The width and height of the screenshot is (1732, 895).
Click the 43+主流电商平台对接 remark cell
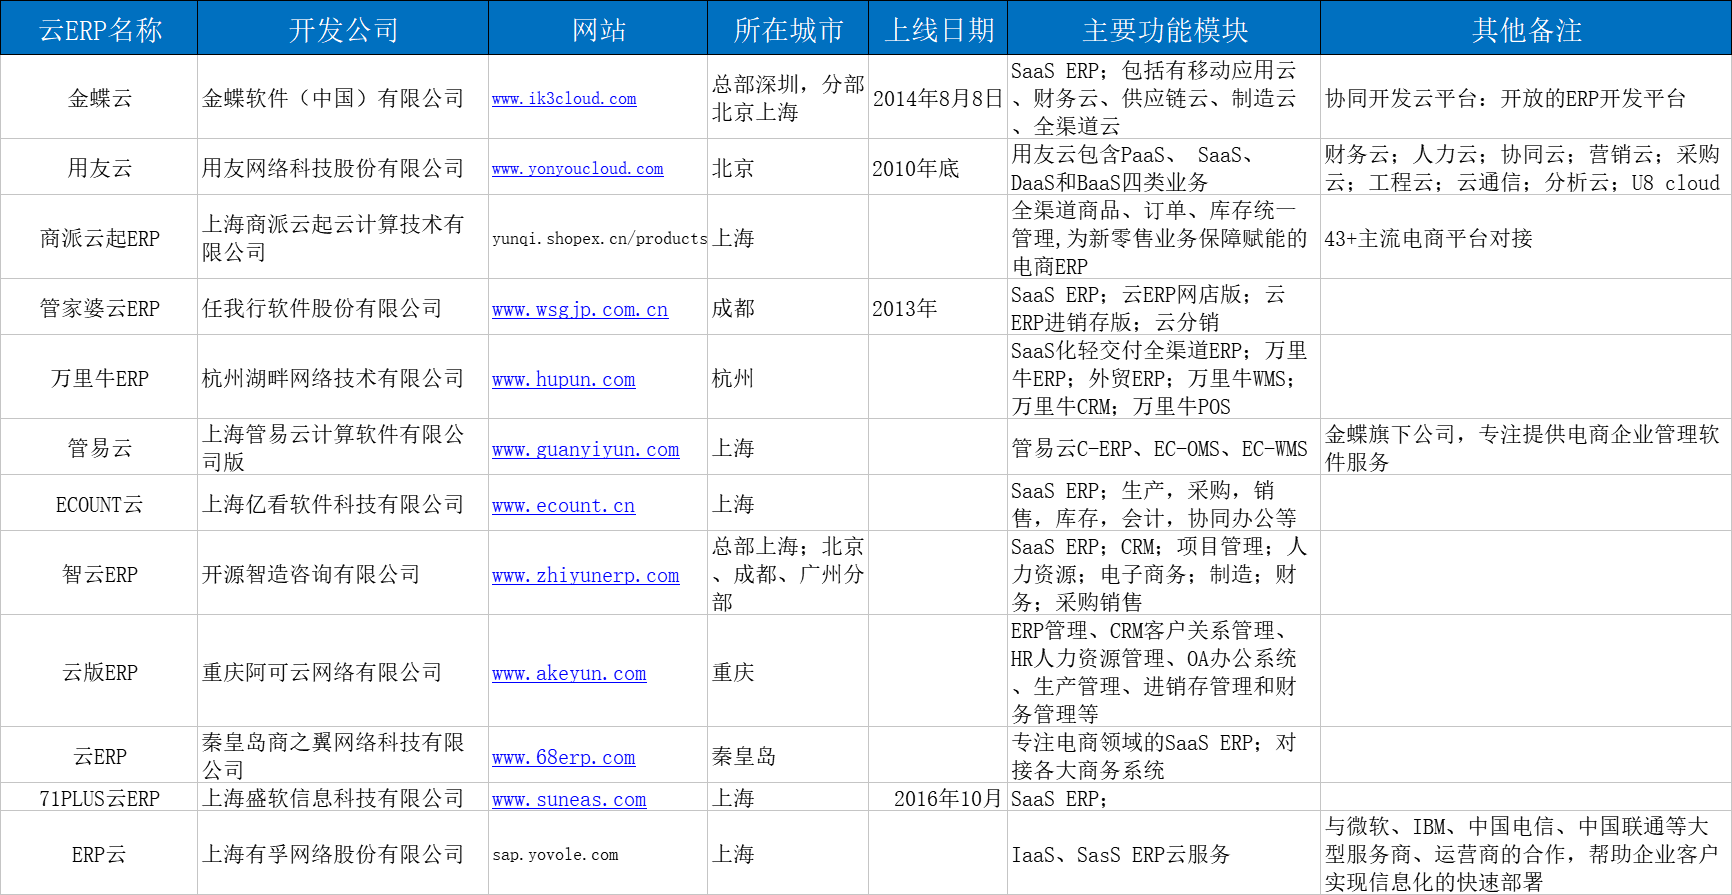[1526, 237]
